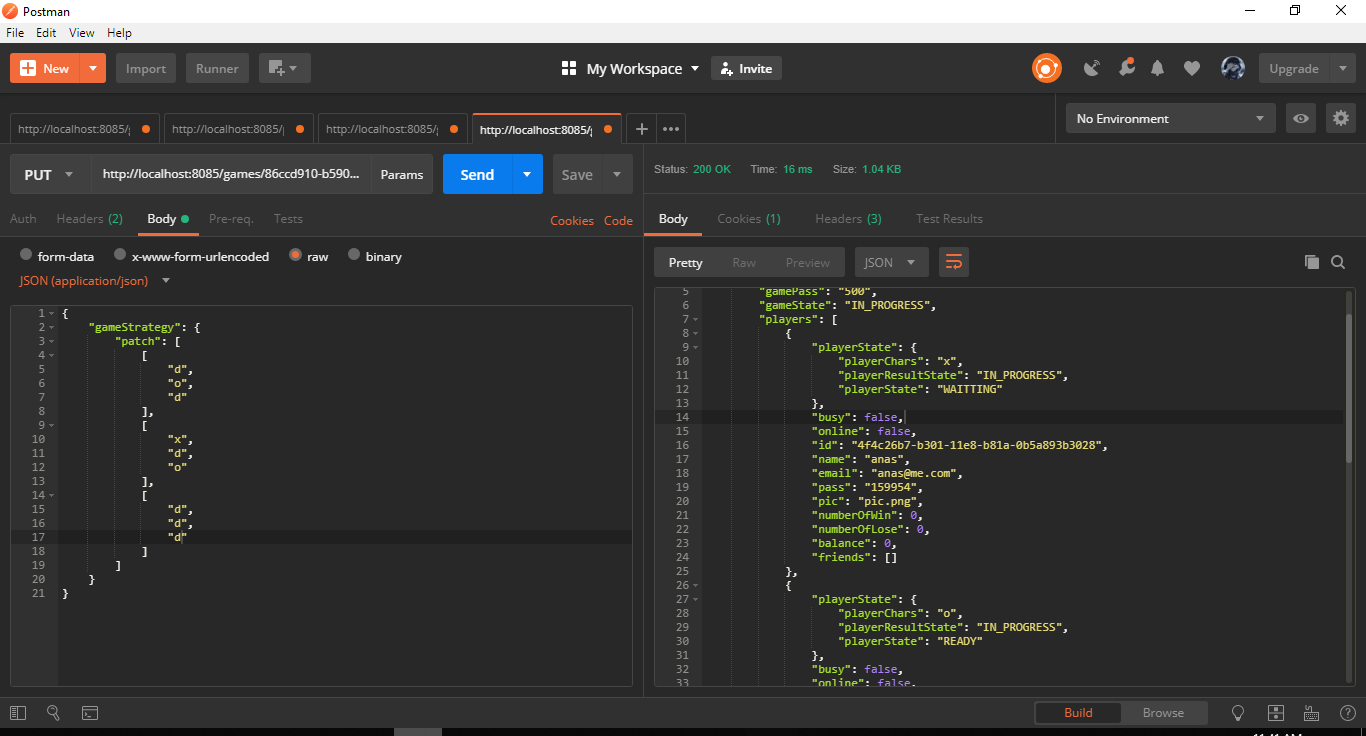1366x736 pixels.
Task: Collapse line 2 gameStrategy fold arrow
Action: [x=51, y=327]
